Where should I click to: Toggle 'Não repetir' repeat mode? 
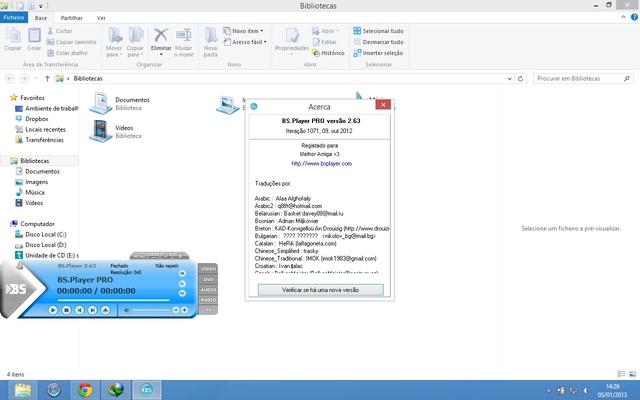pyautogui.click(x=167, y=266)
